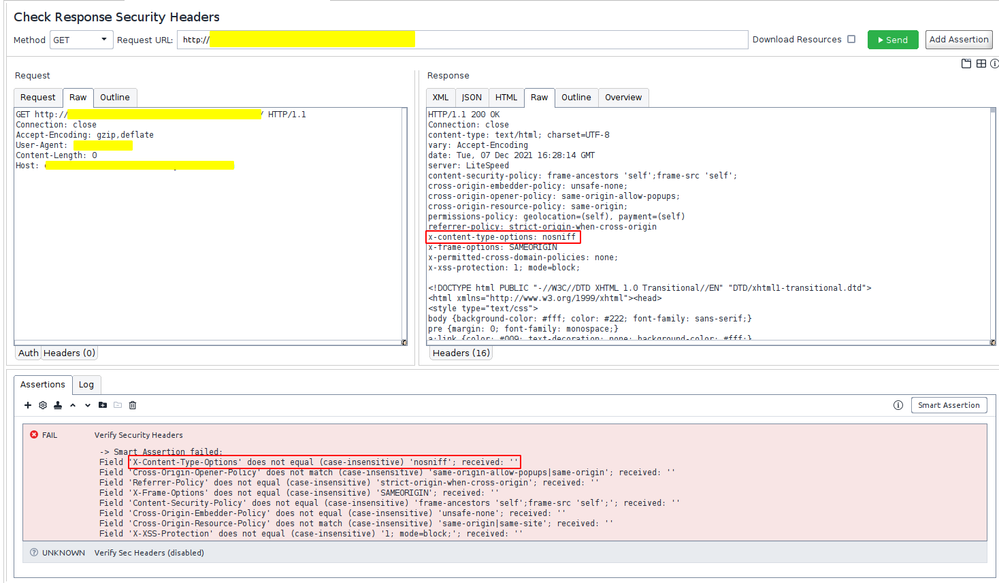Open the Method GET dropdown

point(81,40)
